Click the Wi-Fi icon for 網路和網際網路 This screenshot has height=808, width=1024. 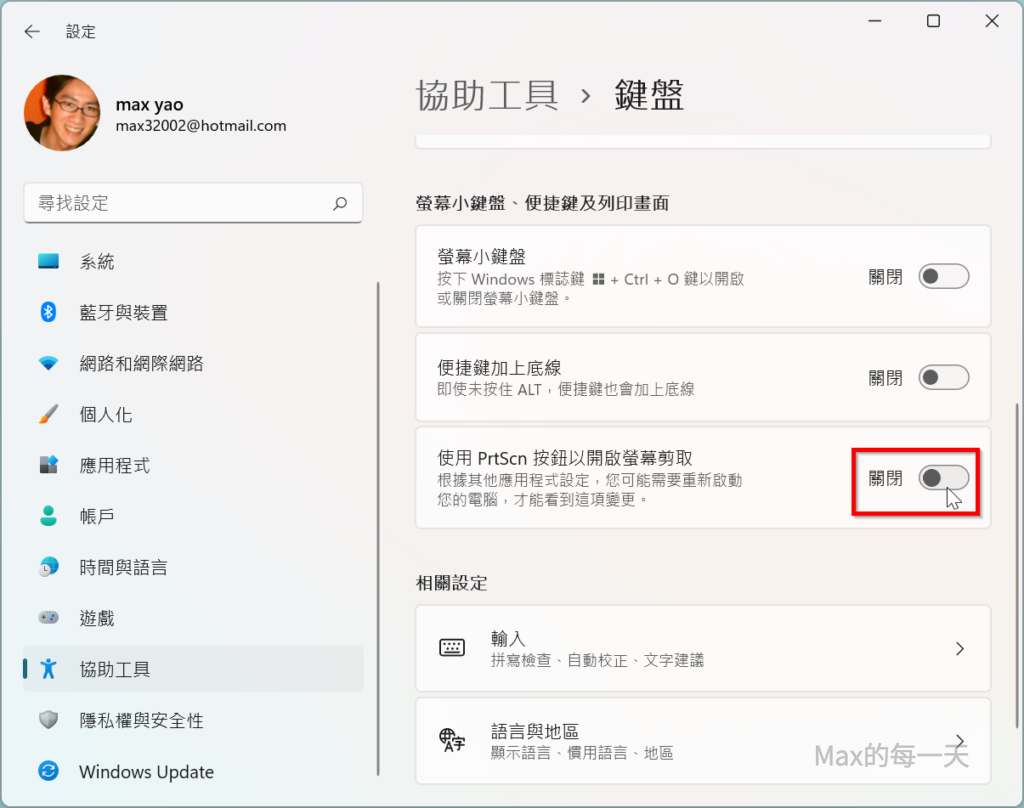48,364
